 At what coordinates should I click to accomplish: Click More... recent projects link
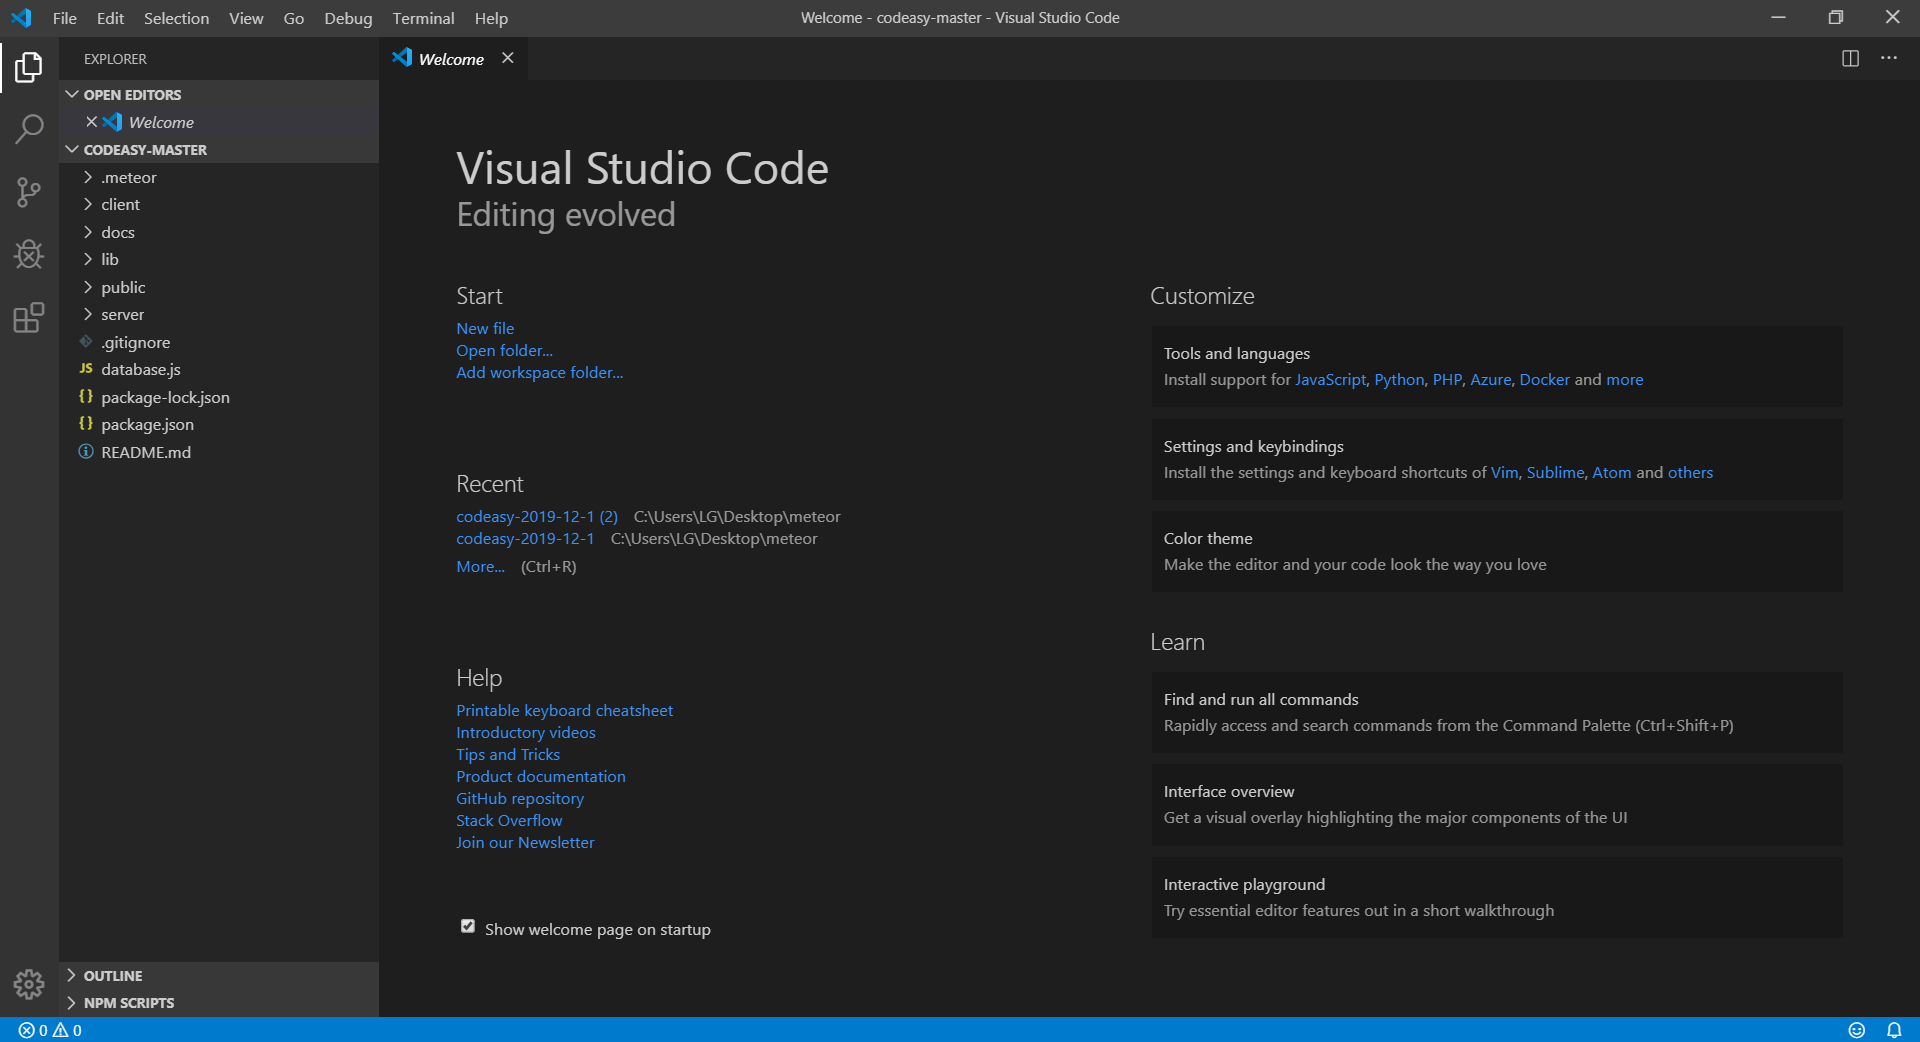tap(480, 566)
